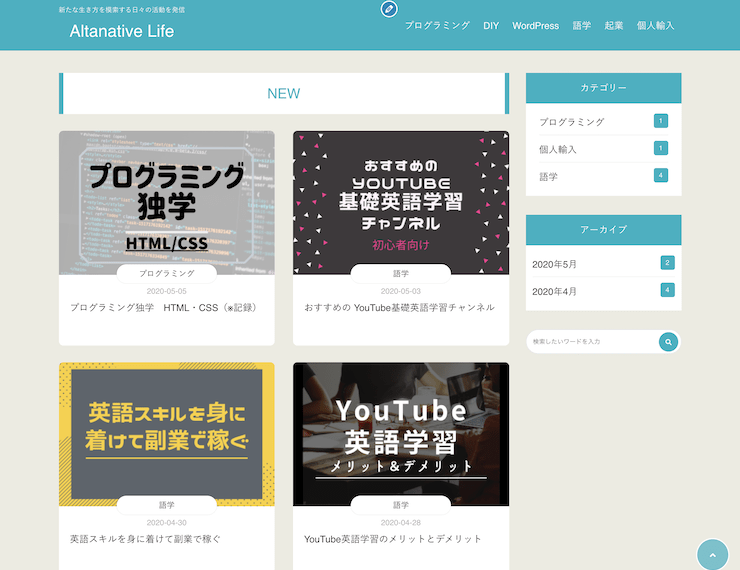View the 2020年5月 archive

(x=555, y=264)
